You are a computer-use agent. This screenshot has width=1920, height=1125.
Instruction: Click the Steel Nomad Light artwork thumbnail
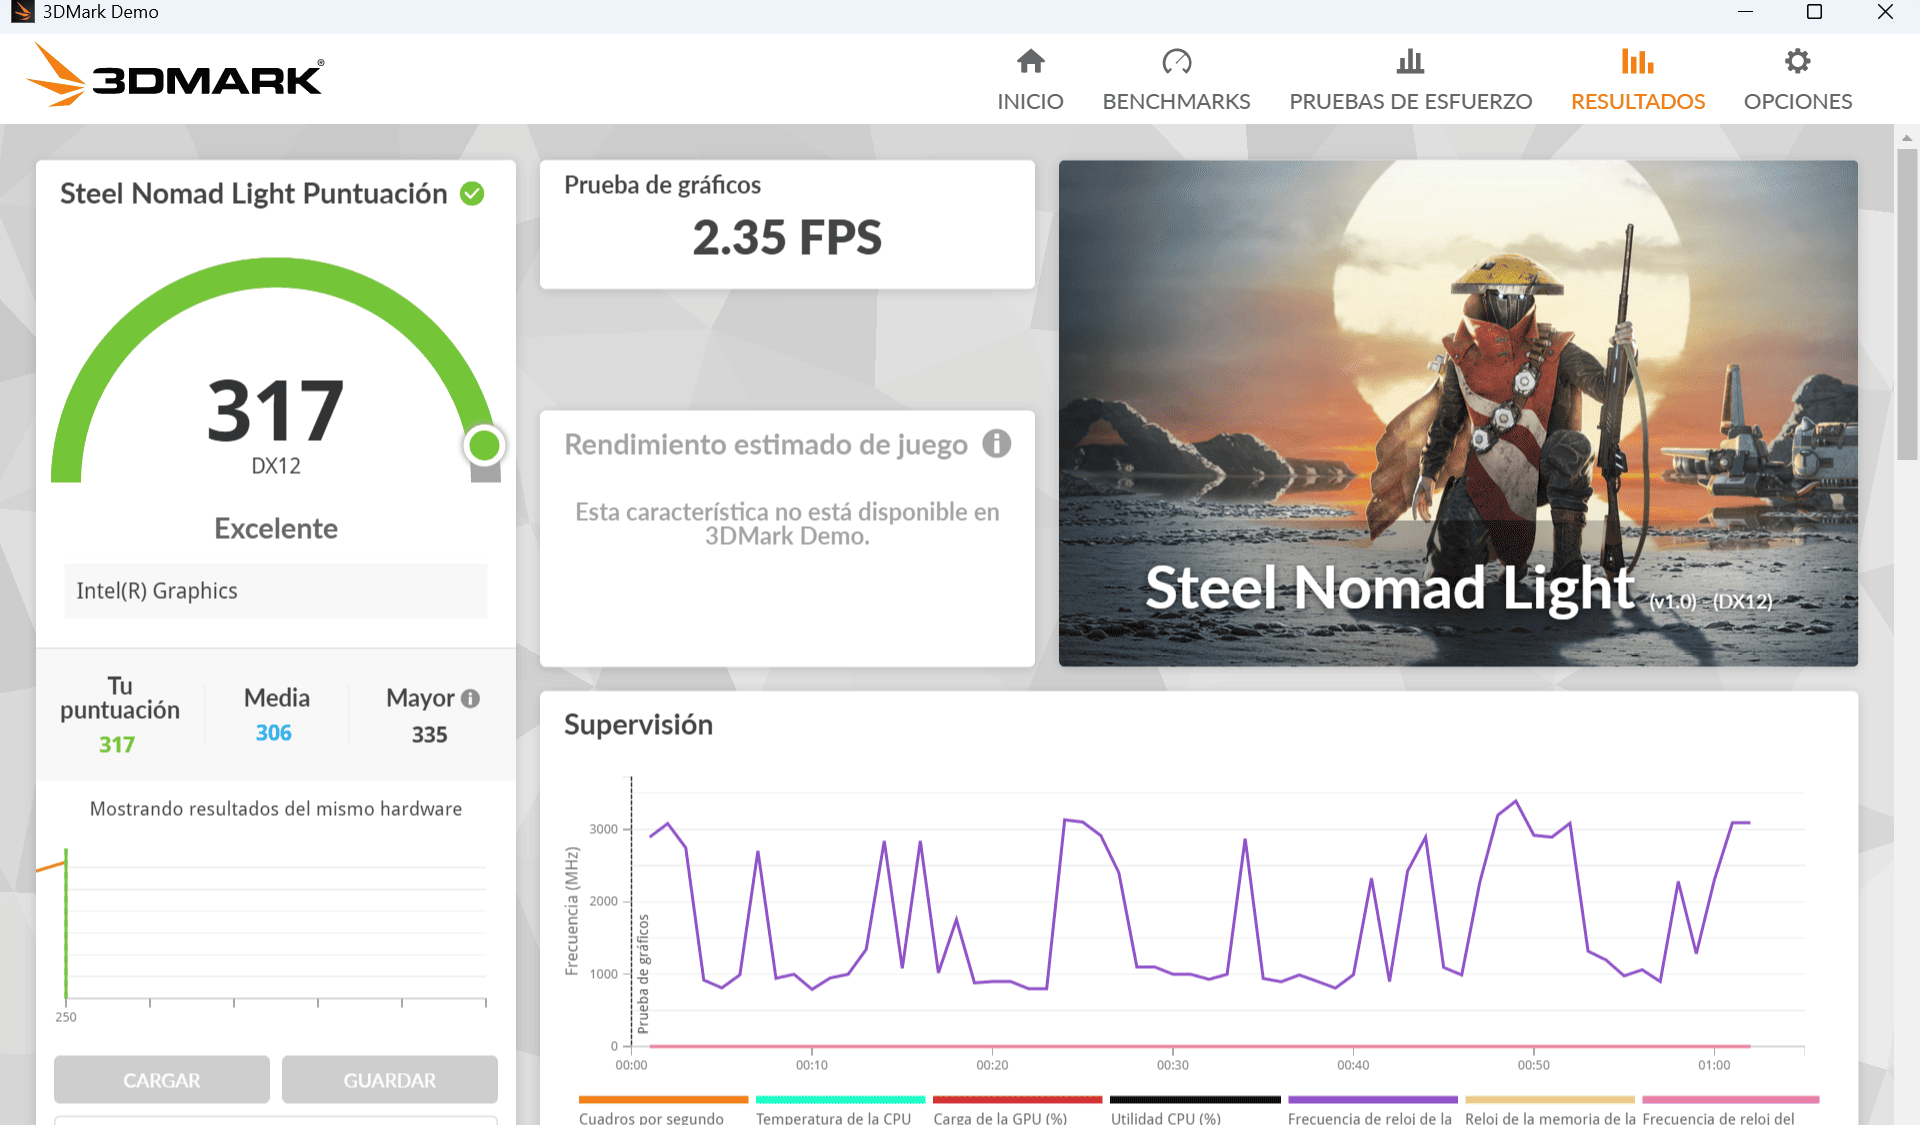1458,413
